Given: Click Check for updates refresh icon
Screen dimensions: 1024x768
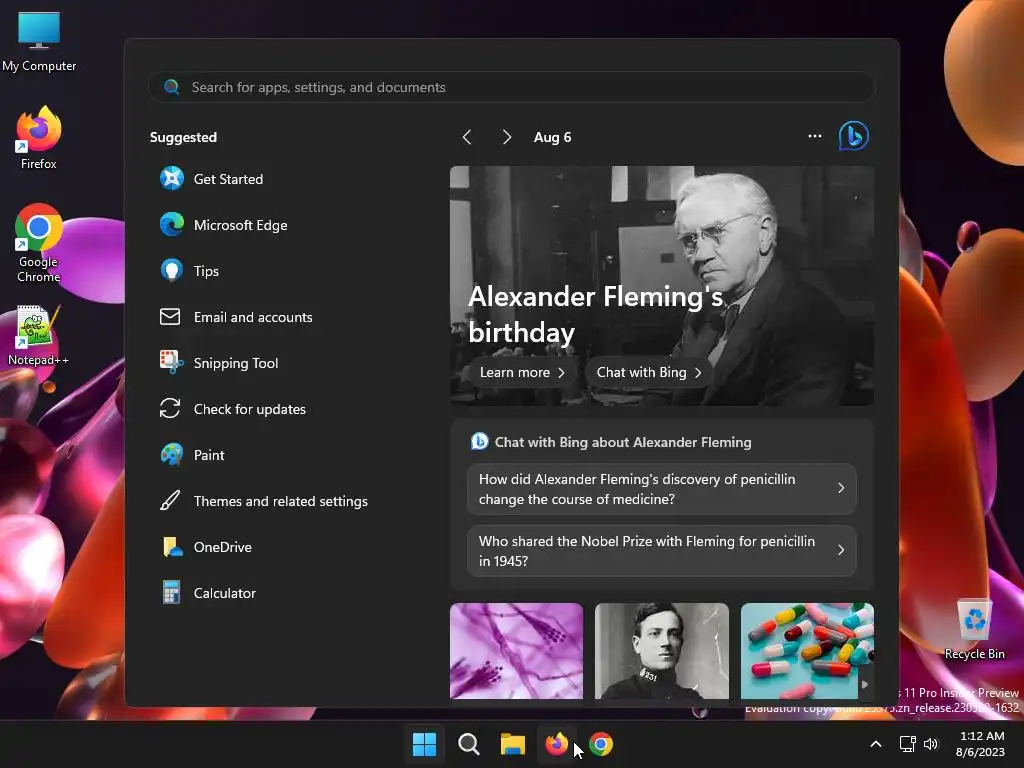Looking at the screenshot, I should coord(170,409).
